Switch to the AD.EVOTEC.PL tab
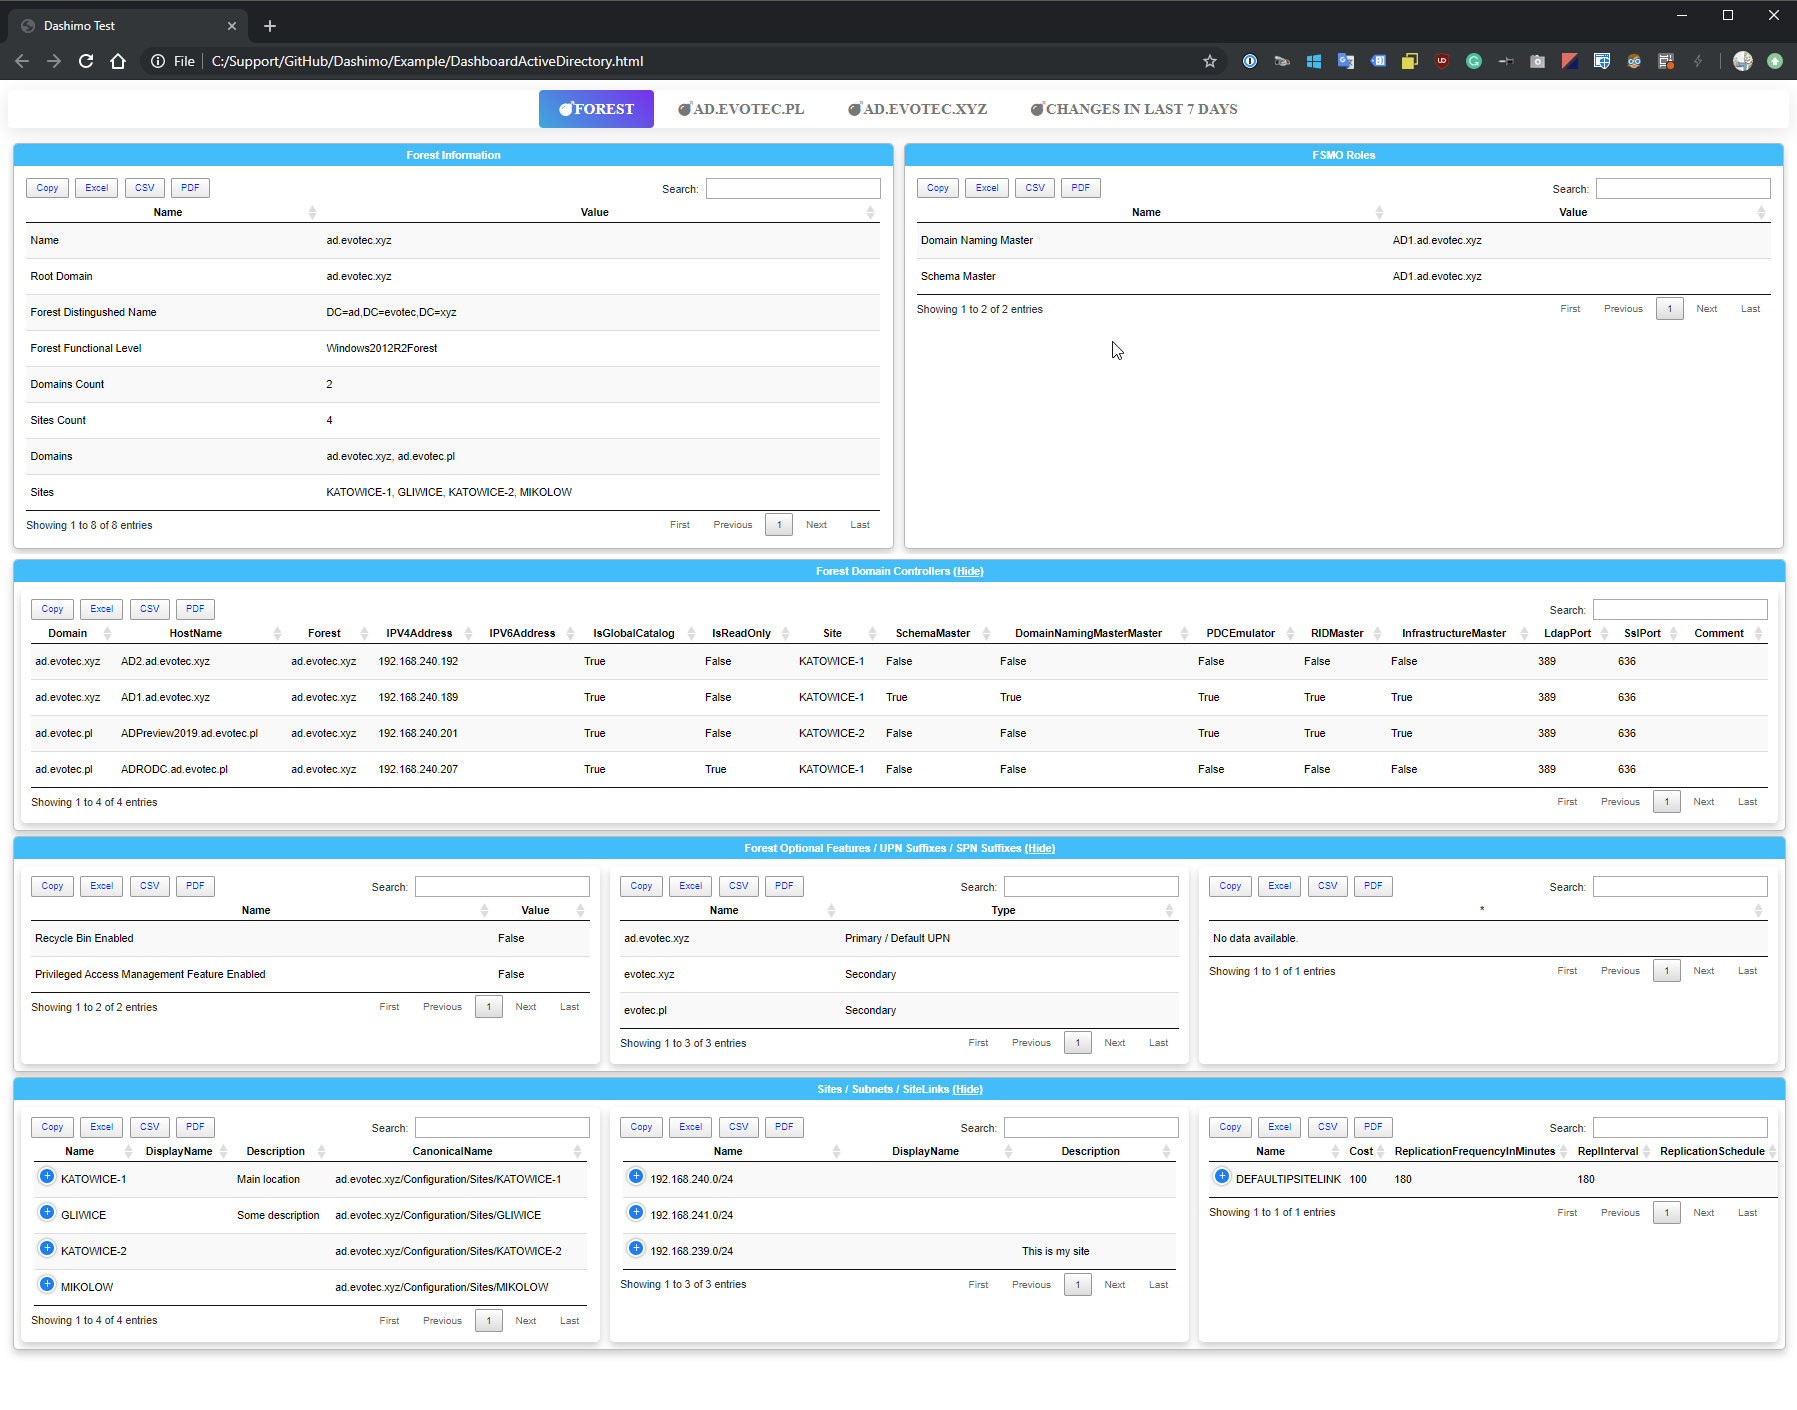 point(741,109)
